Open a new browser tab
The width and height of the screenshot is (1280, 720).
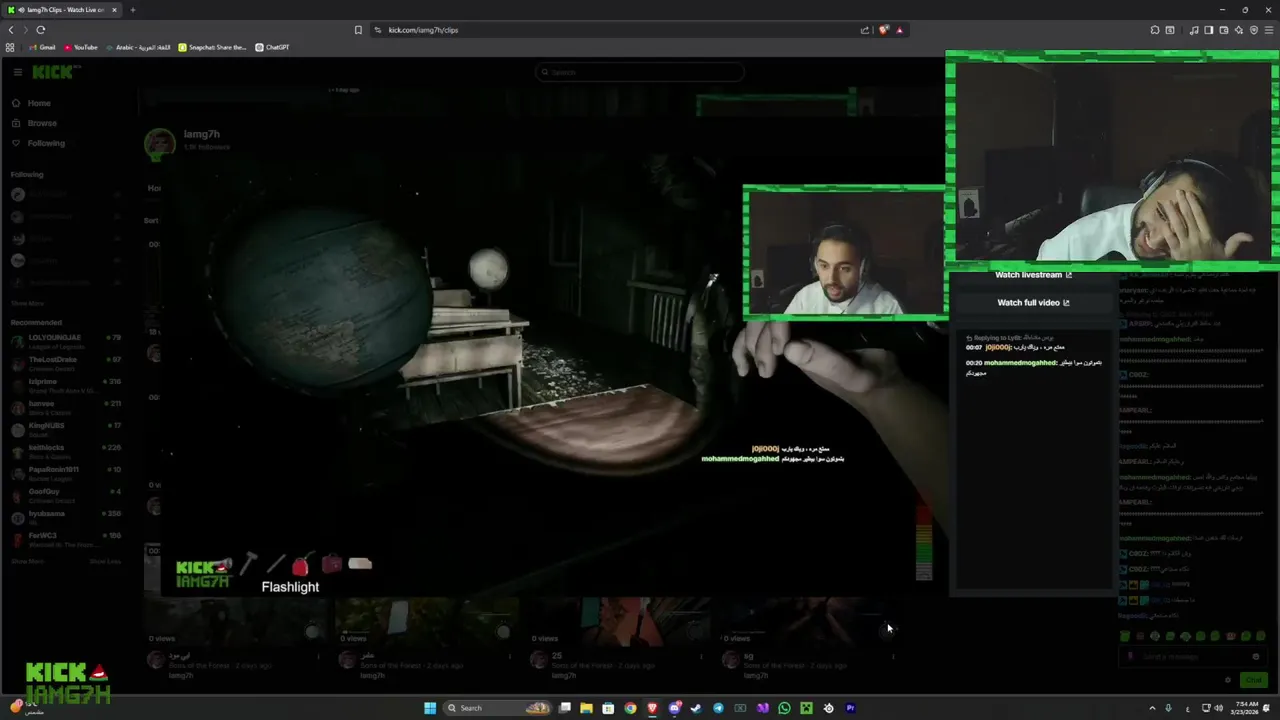[x=132, y=10]
